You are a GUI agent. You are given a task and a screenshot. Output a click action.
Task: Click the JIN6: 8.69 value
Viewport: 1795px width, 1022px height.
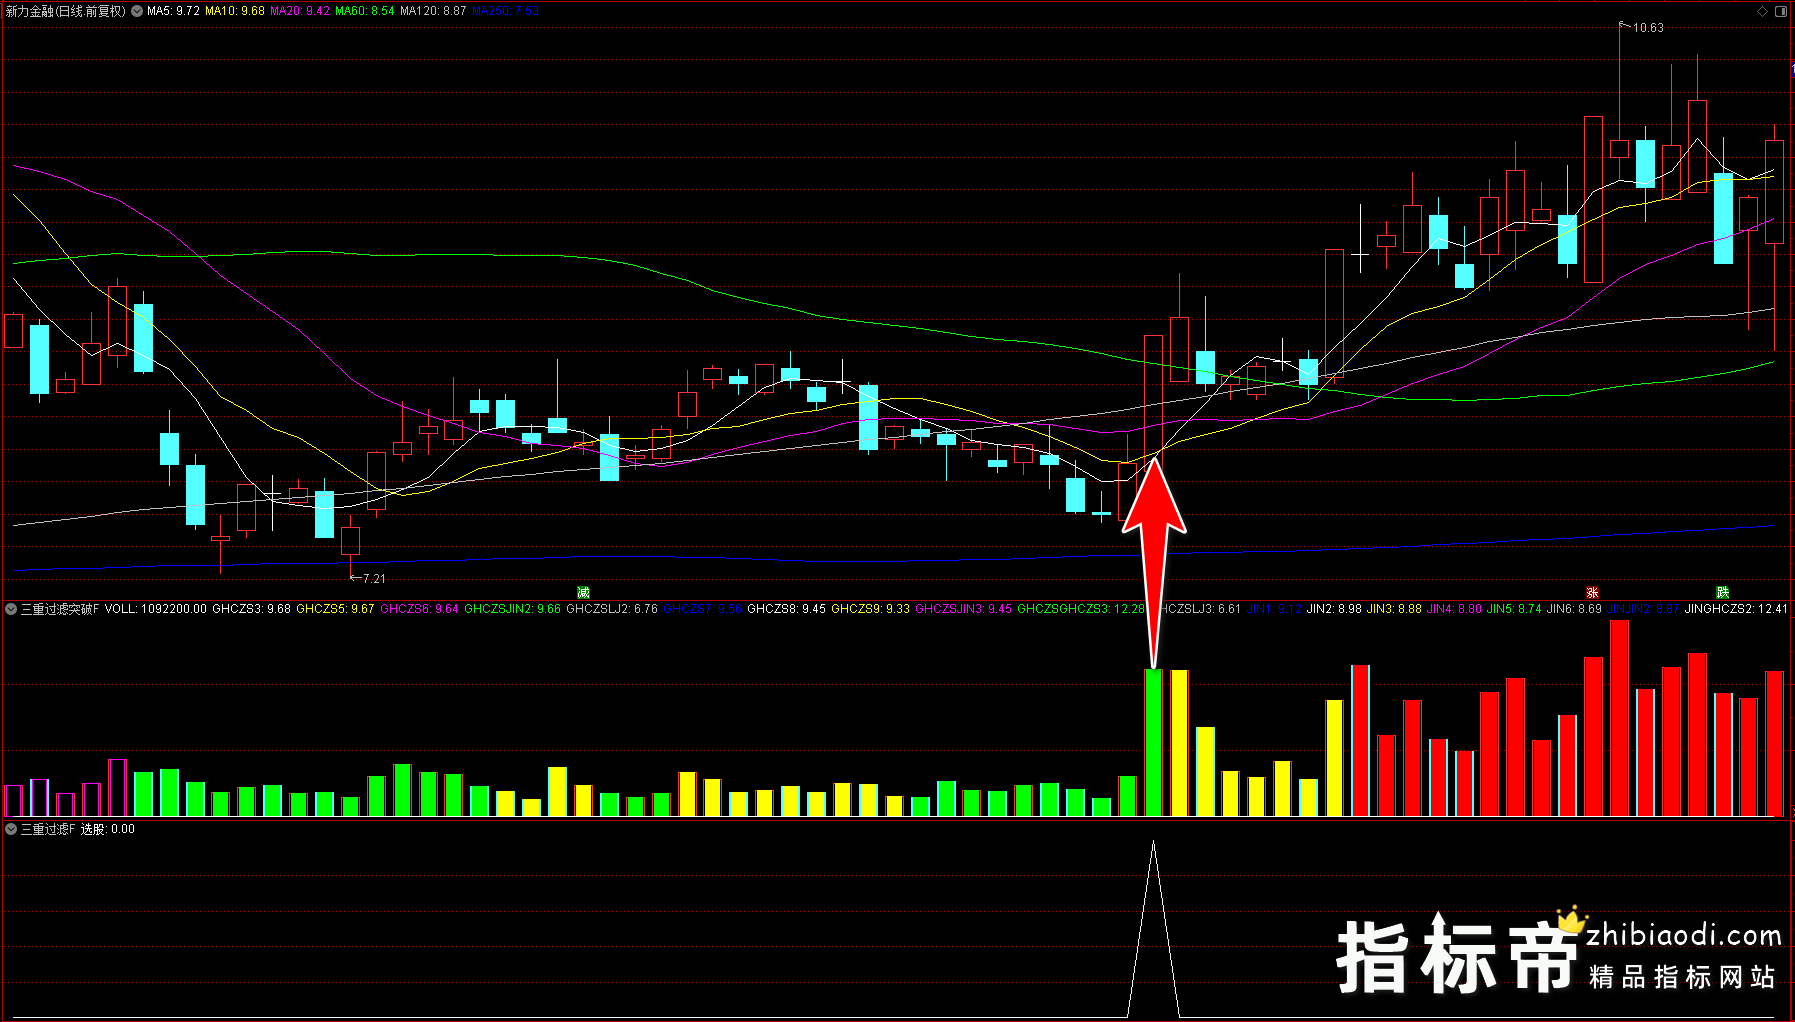coord(1574,608)
